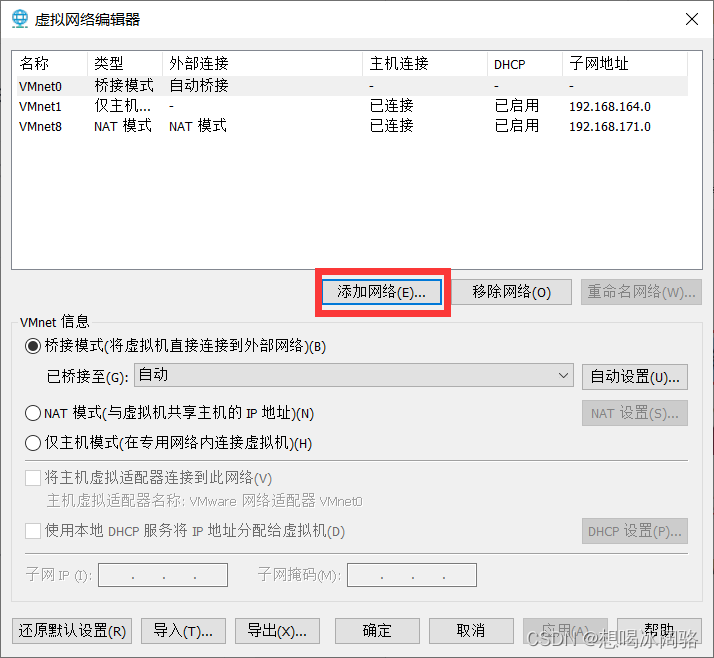
Task: Click into the 子网掩码 input field
Action: pyautogui.click(x=412, y=575)
